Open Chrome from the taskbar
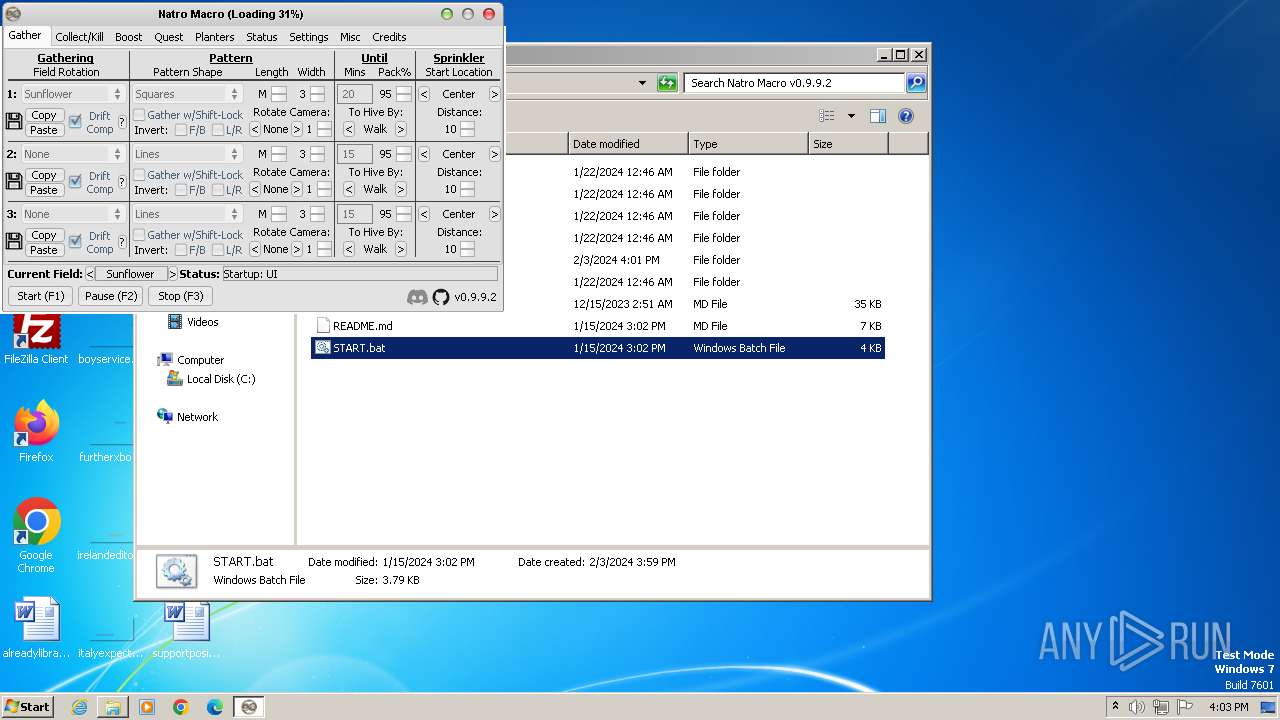This screenshot has height=720, width=1280. pos(181,707)
